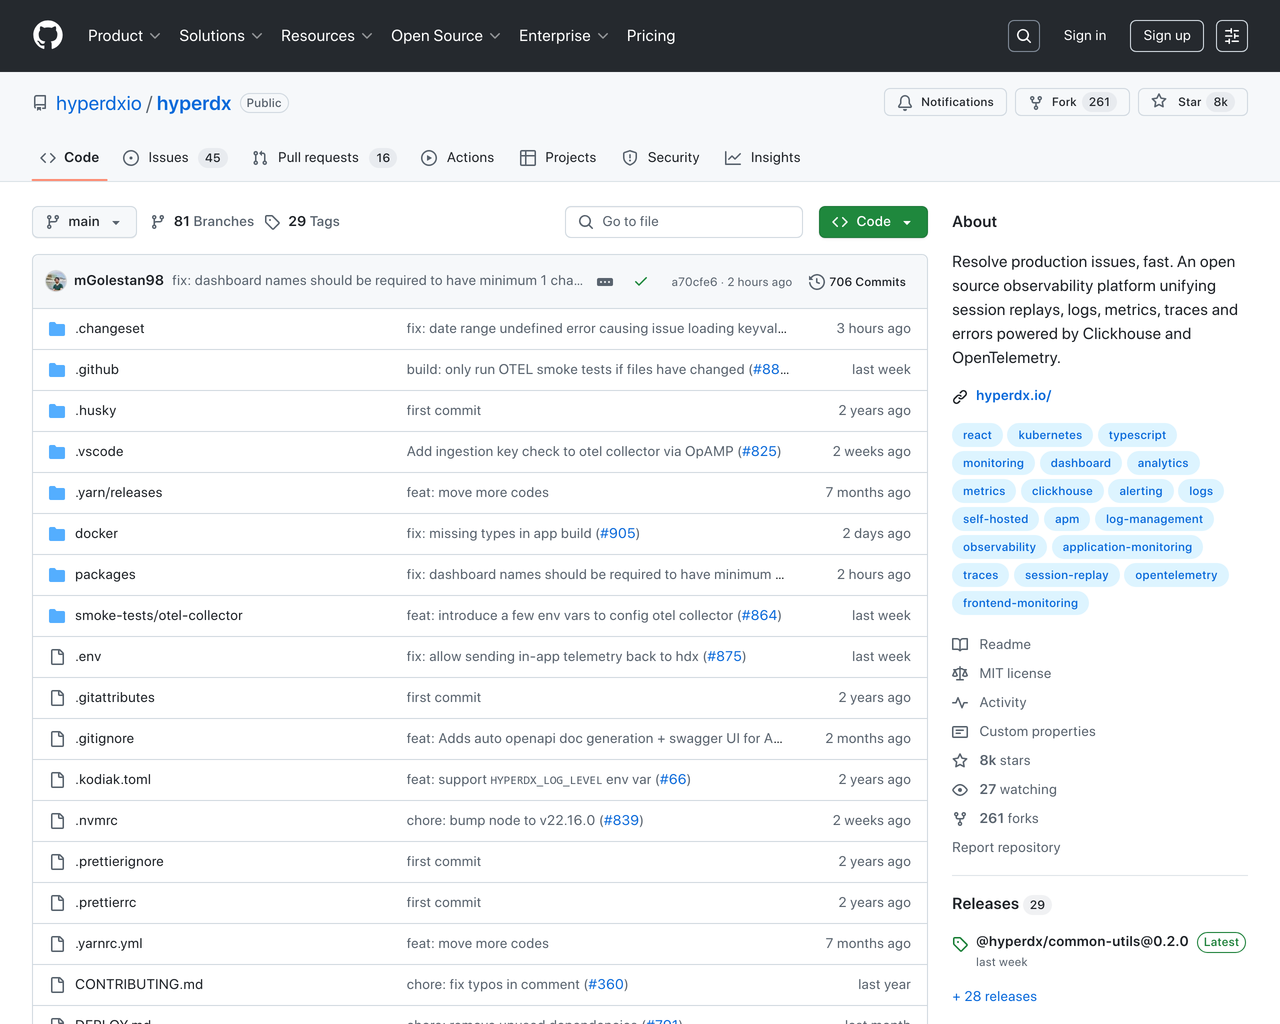Open mGolestan98 avatar in commit bar
Viewport: 1280px width, 1024px height.
coord(56,281)
